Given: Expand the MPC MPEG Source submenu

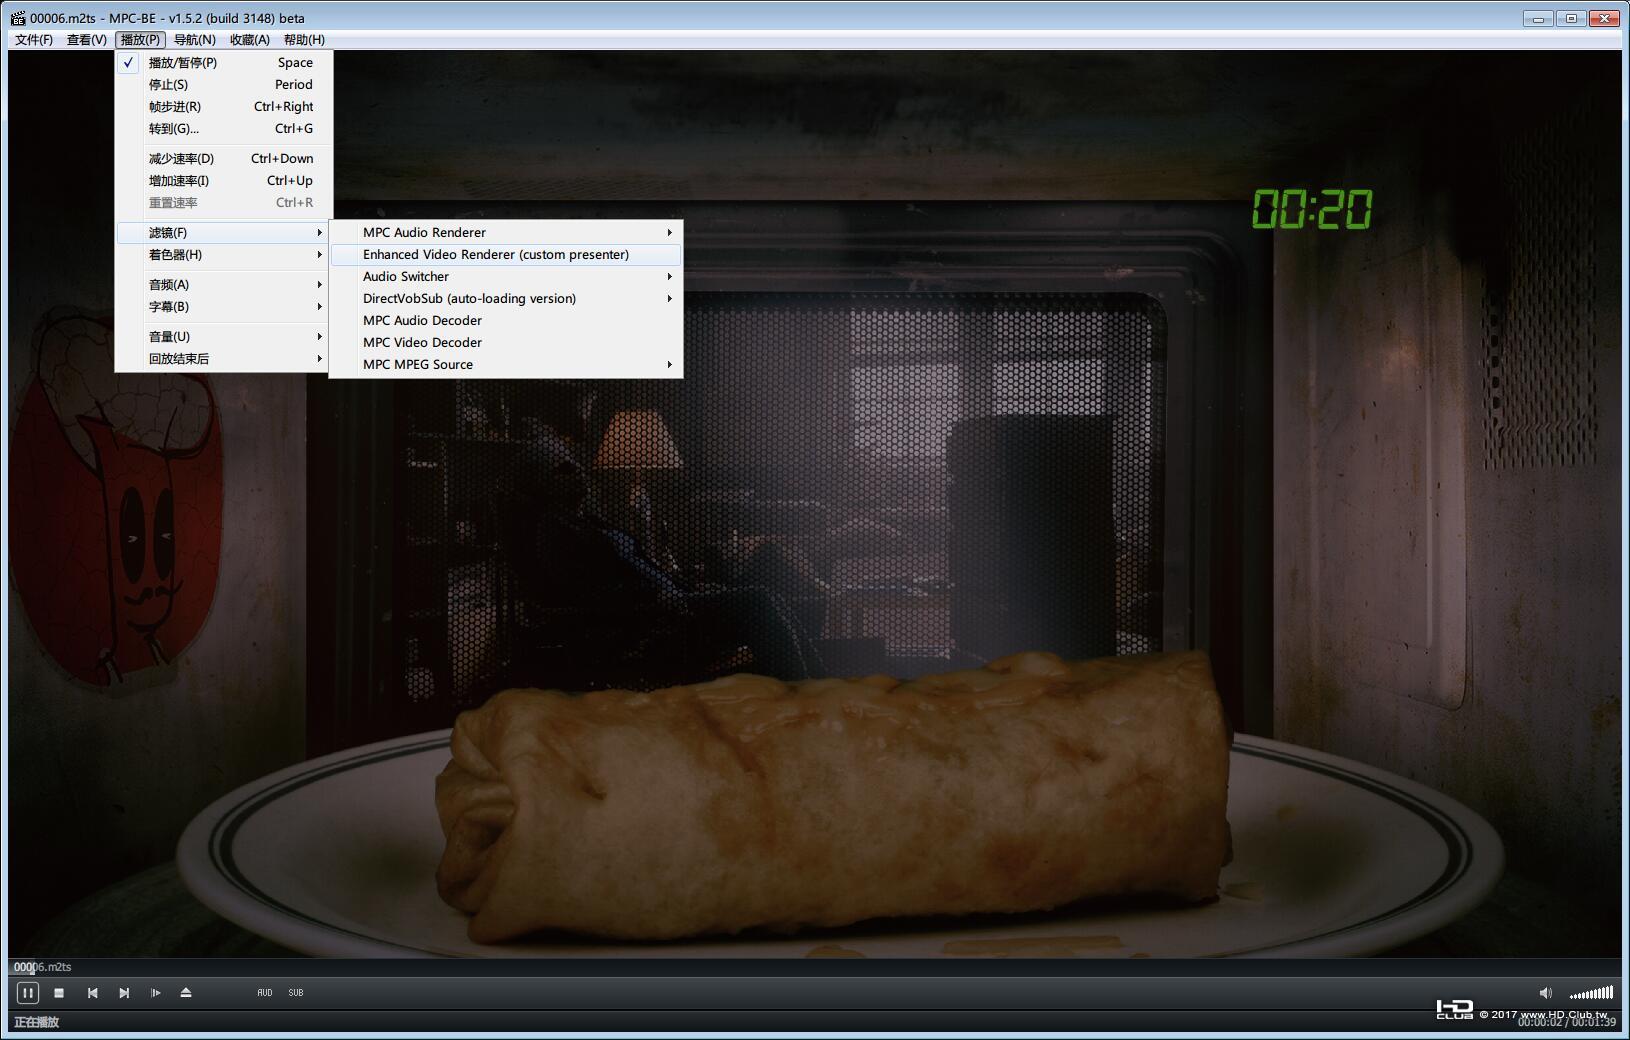Looking at the screenshot, I should click(x=506, y=364).
